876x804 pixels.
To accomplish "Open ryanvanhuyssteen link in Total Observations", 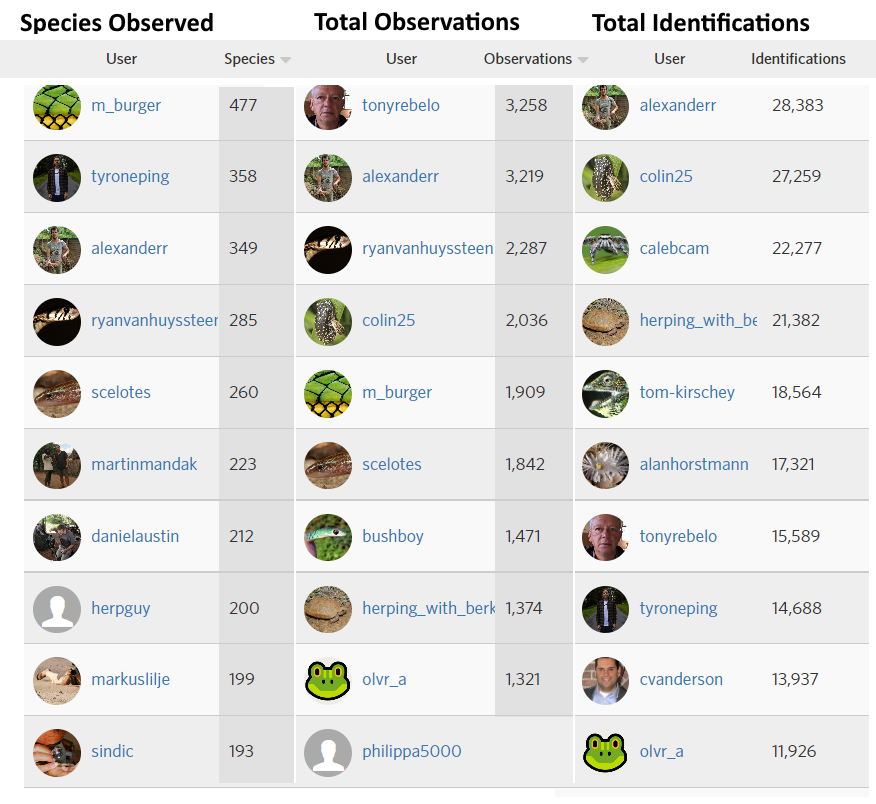I will (x=427, y=249).
